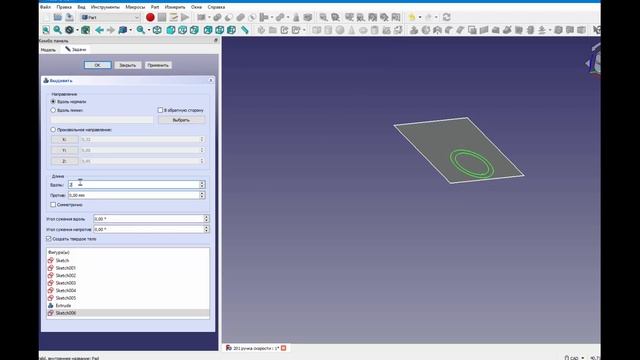Enable the 'Симметрично' checkbox
The height and width of the screenshot is (360, 640).
pyautogui.click(x=53, y=204)
